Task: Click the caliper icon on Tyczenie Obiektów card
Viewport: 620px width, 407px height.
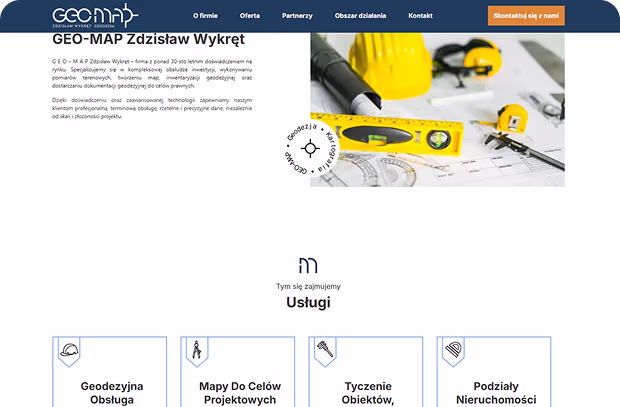Action: point(325,349)
